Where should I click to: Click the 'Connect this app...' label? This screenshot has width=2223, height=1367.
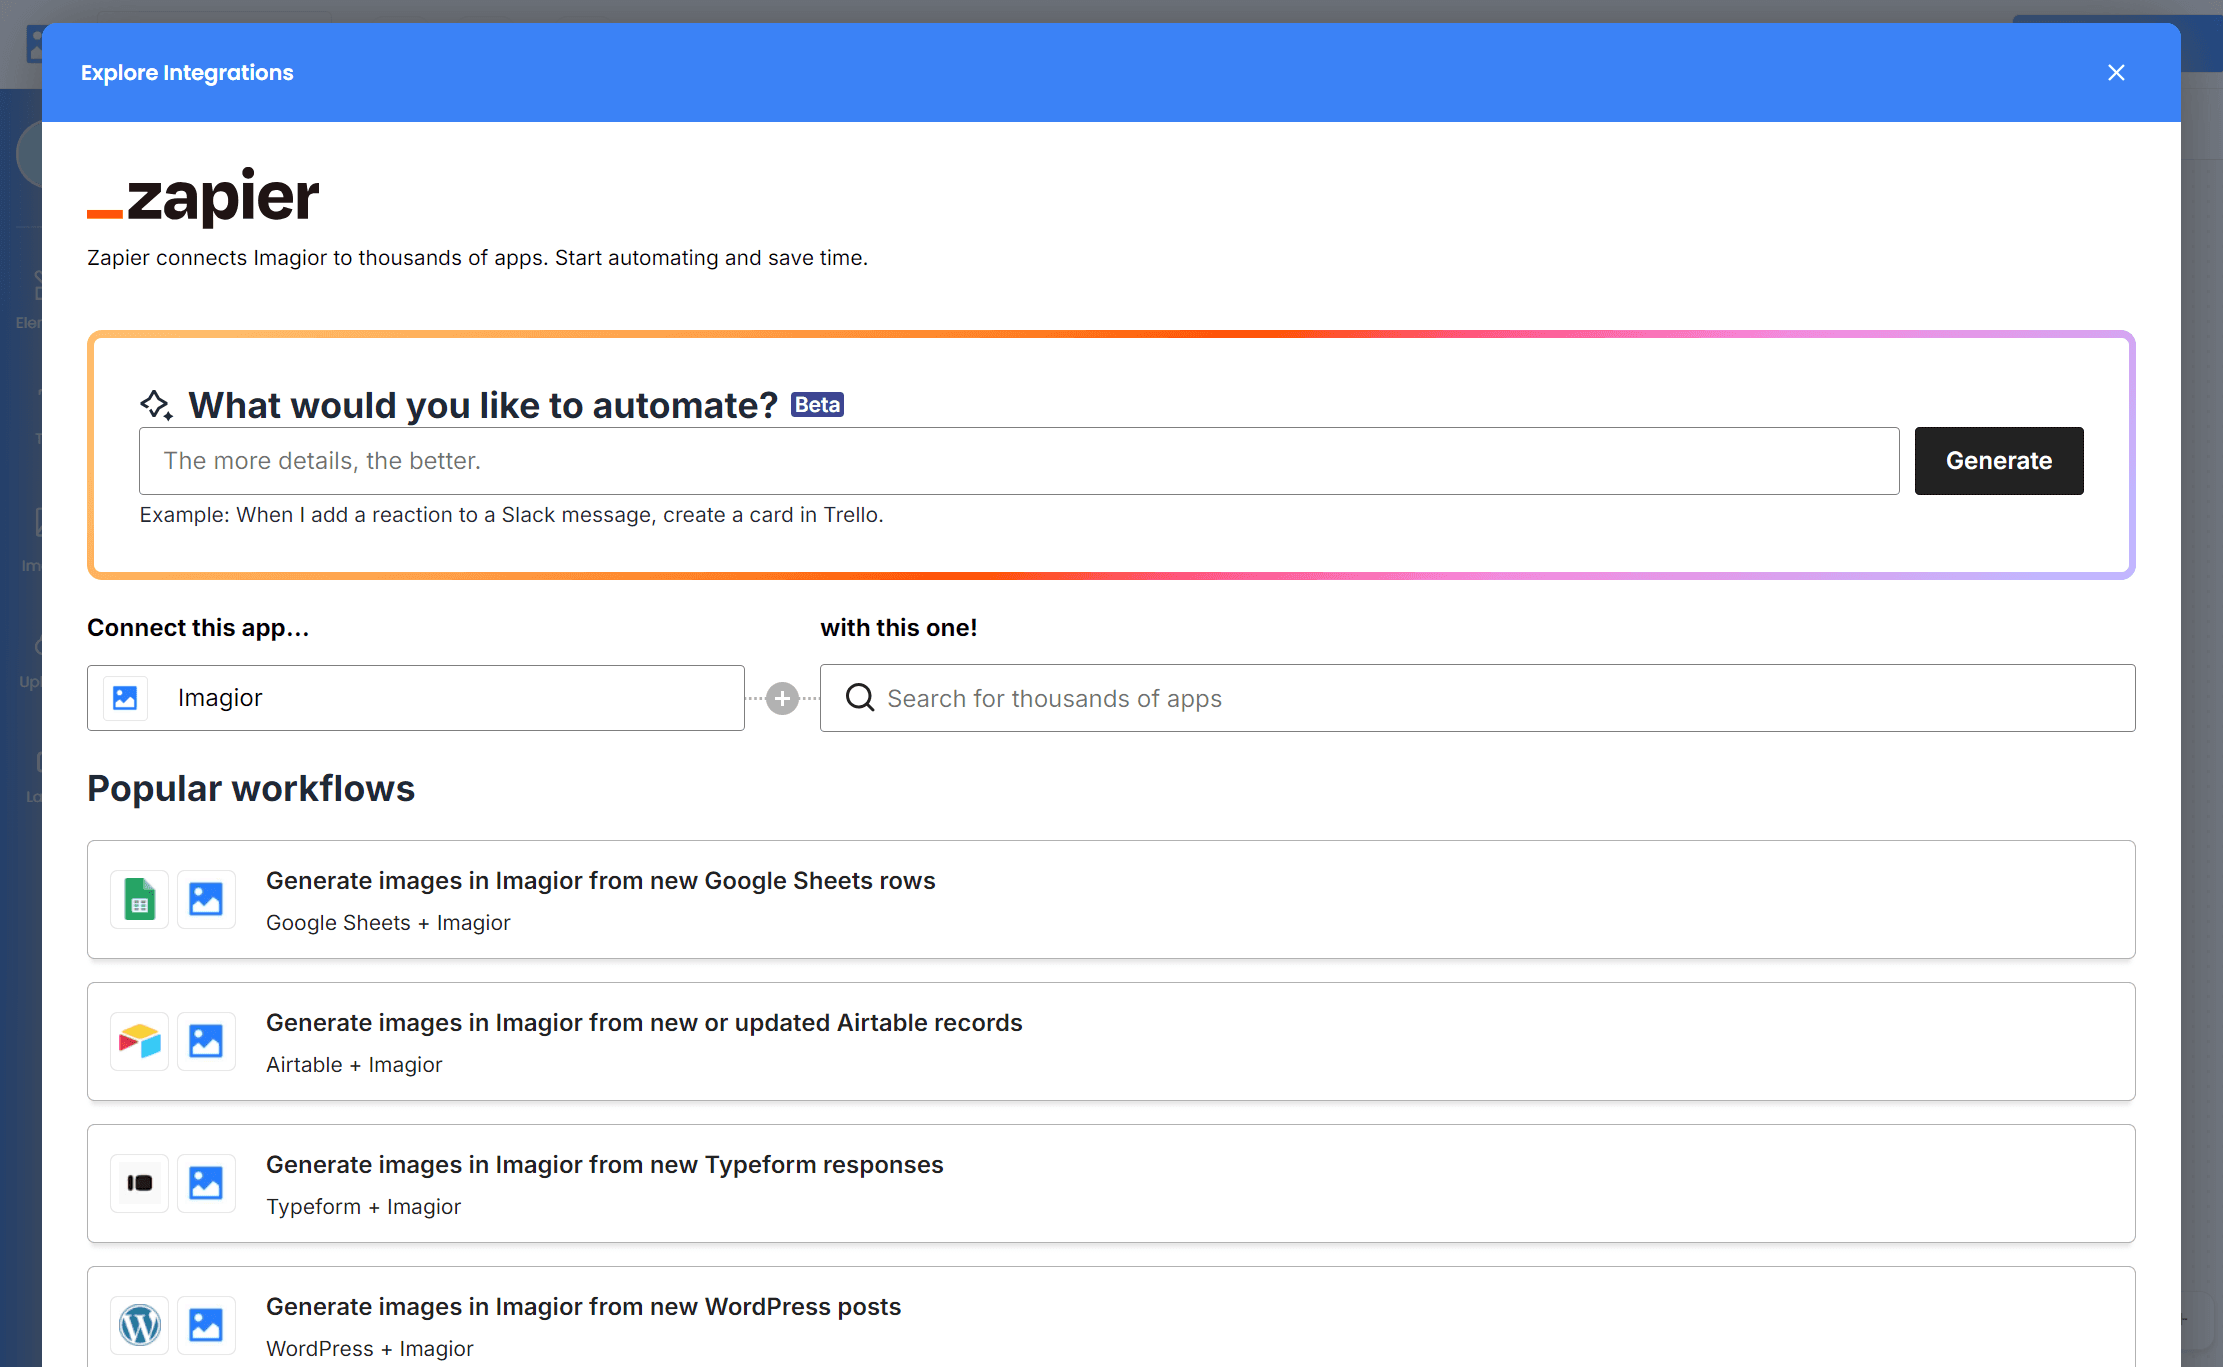[x=198, y=628]
